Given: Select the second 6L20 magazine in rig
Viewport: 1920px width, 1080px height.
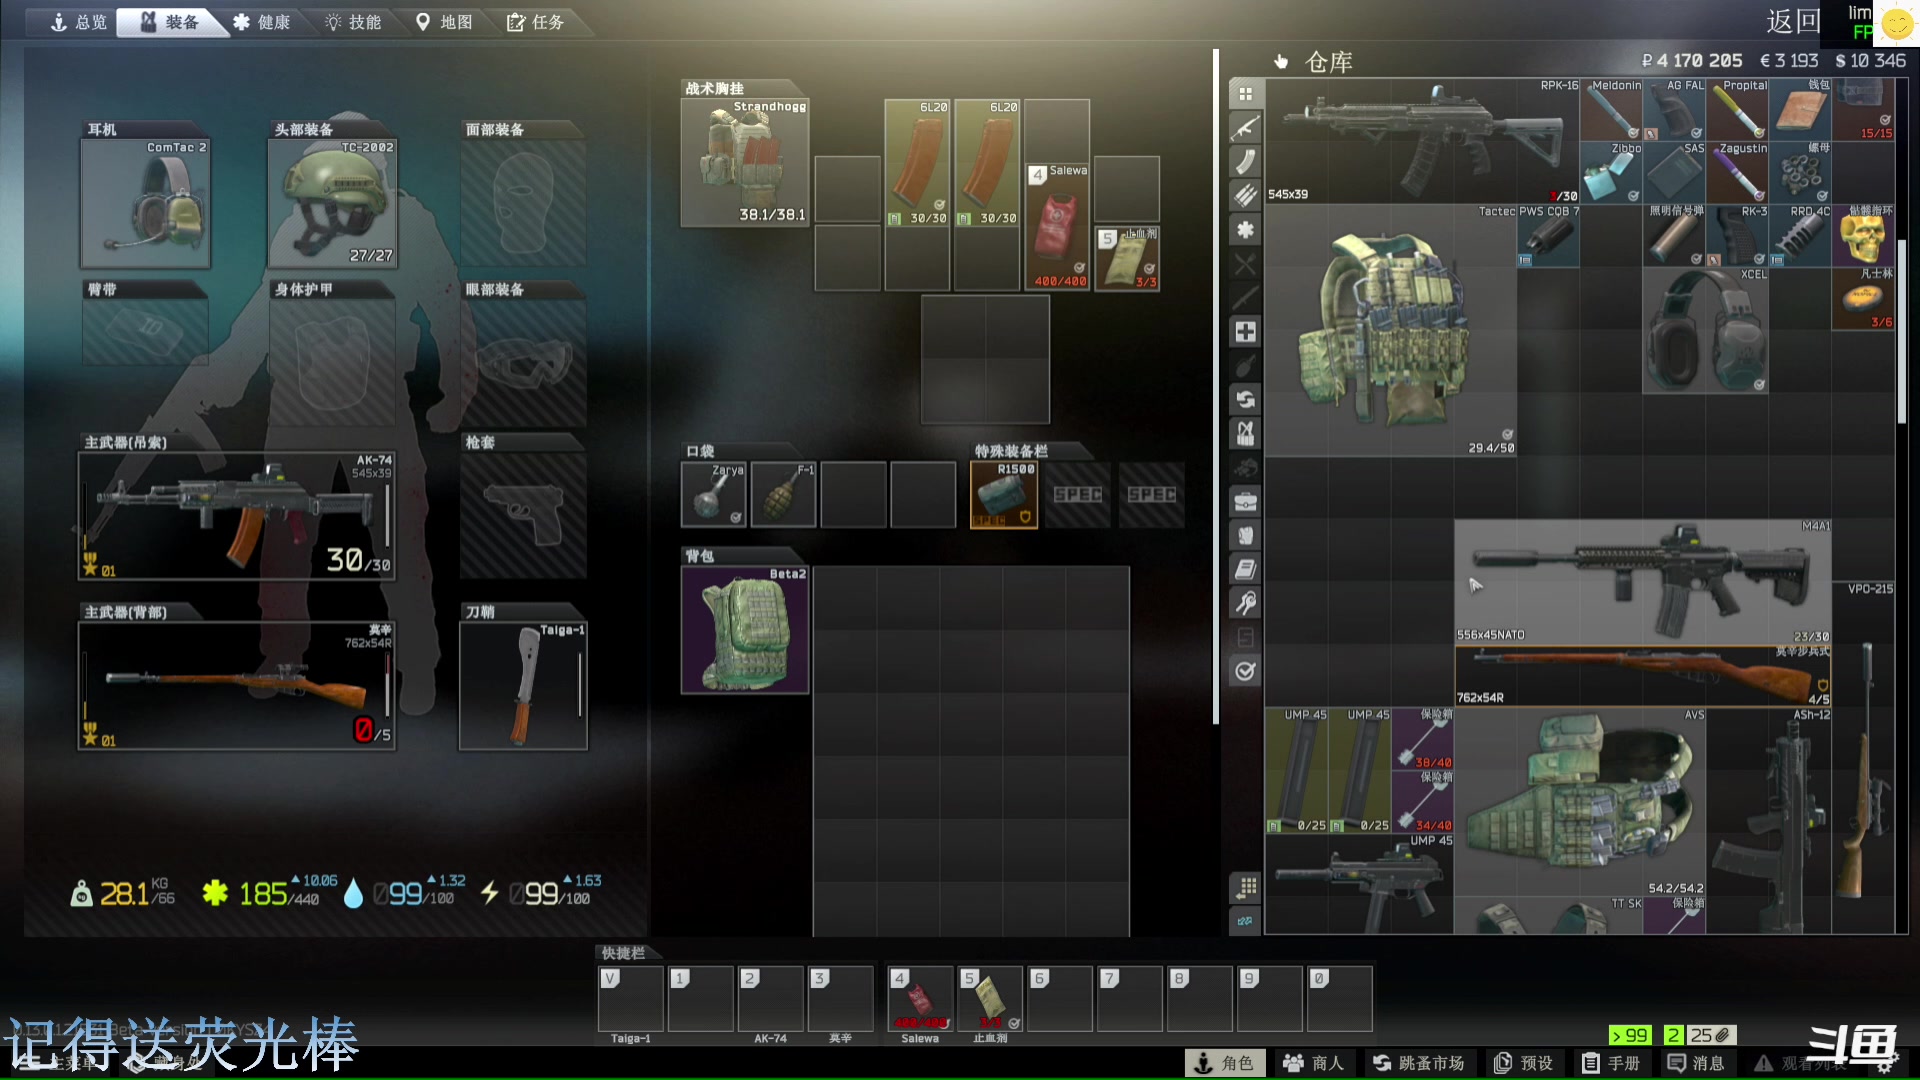Looking at the screenshot, I should [987, 163].
